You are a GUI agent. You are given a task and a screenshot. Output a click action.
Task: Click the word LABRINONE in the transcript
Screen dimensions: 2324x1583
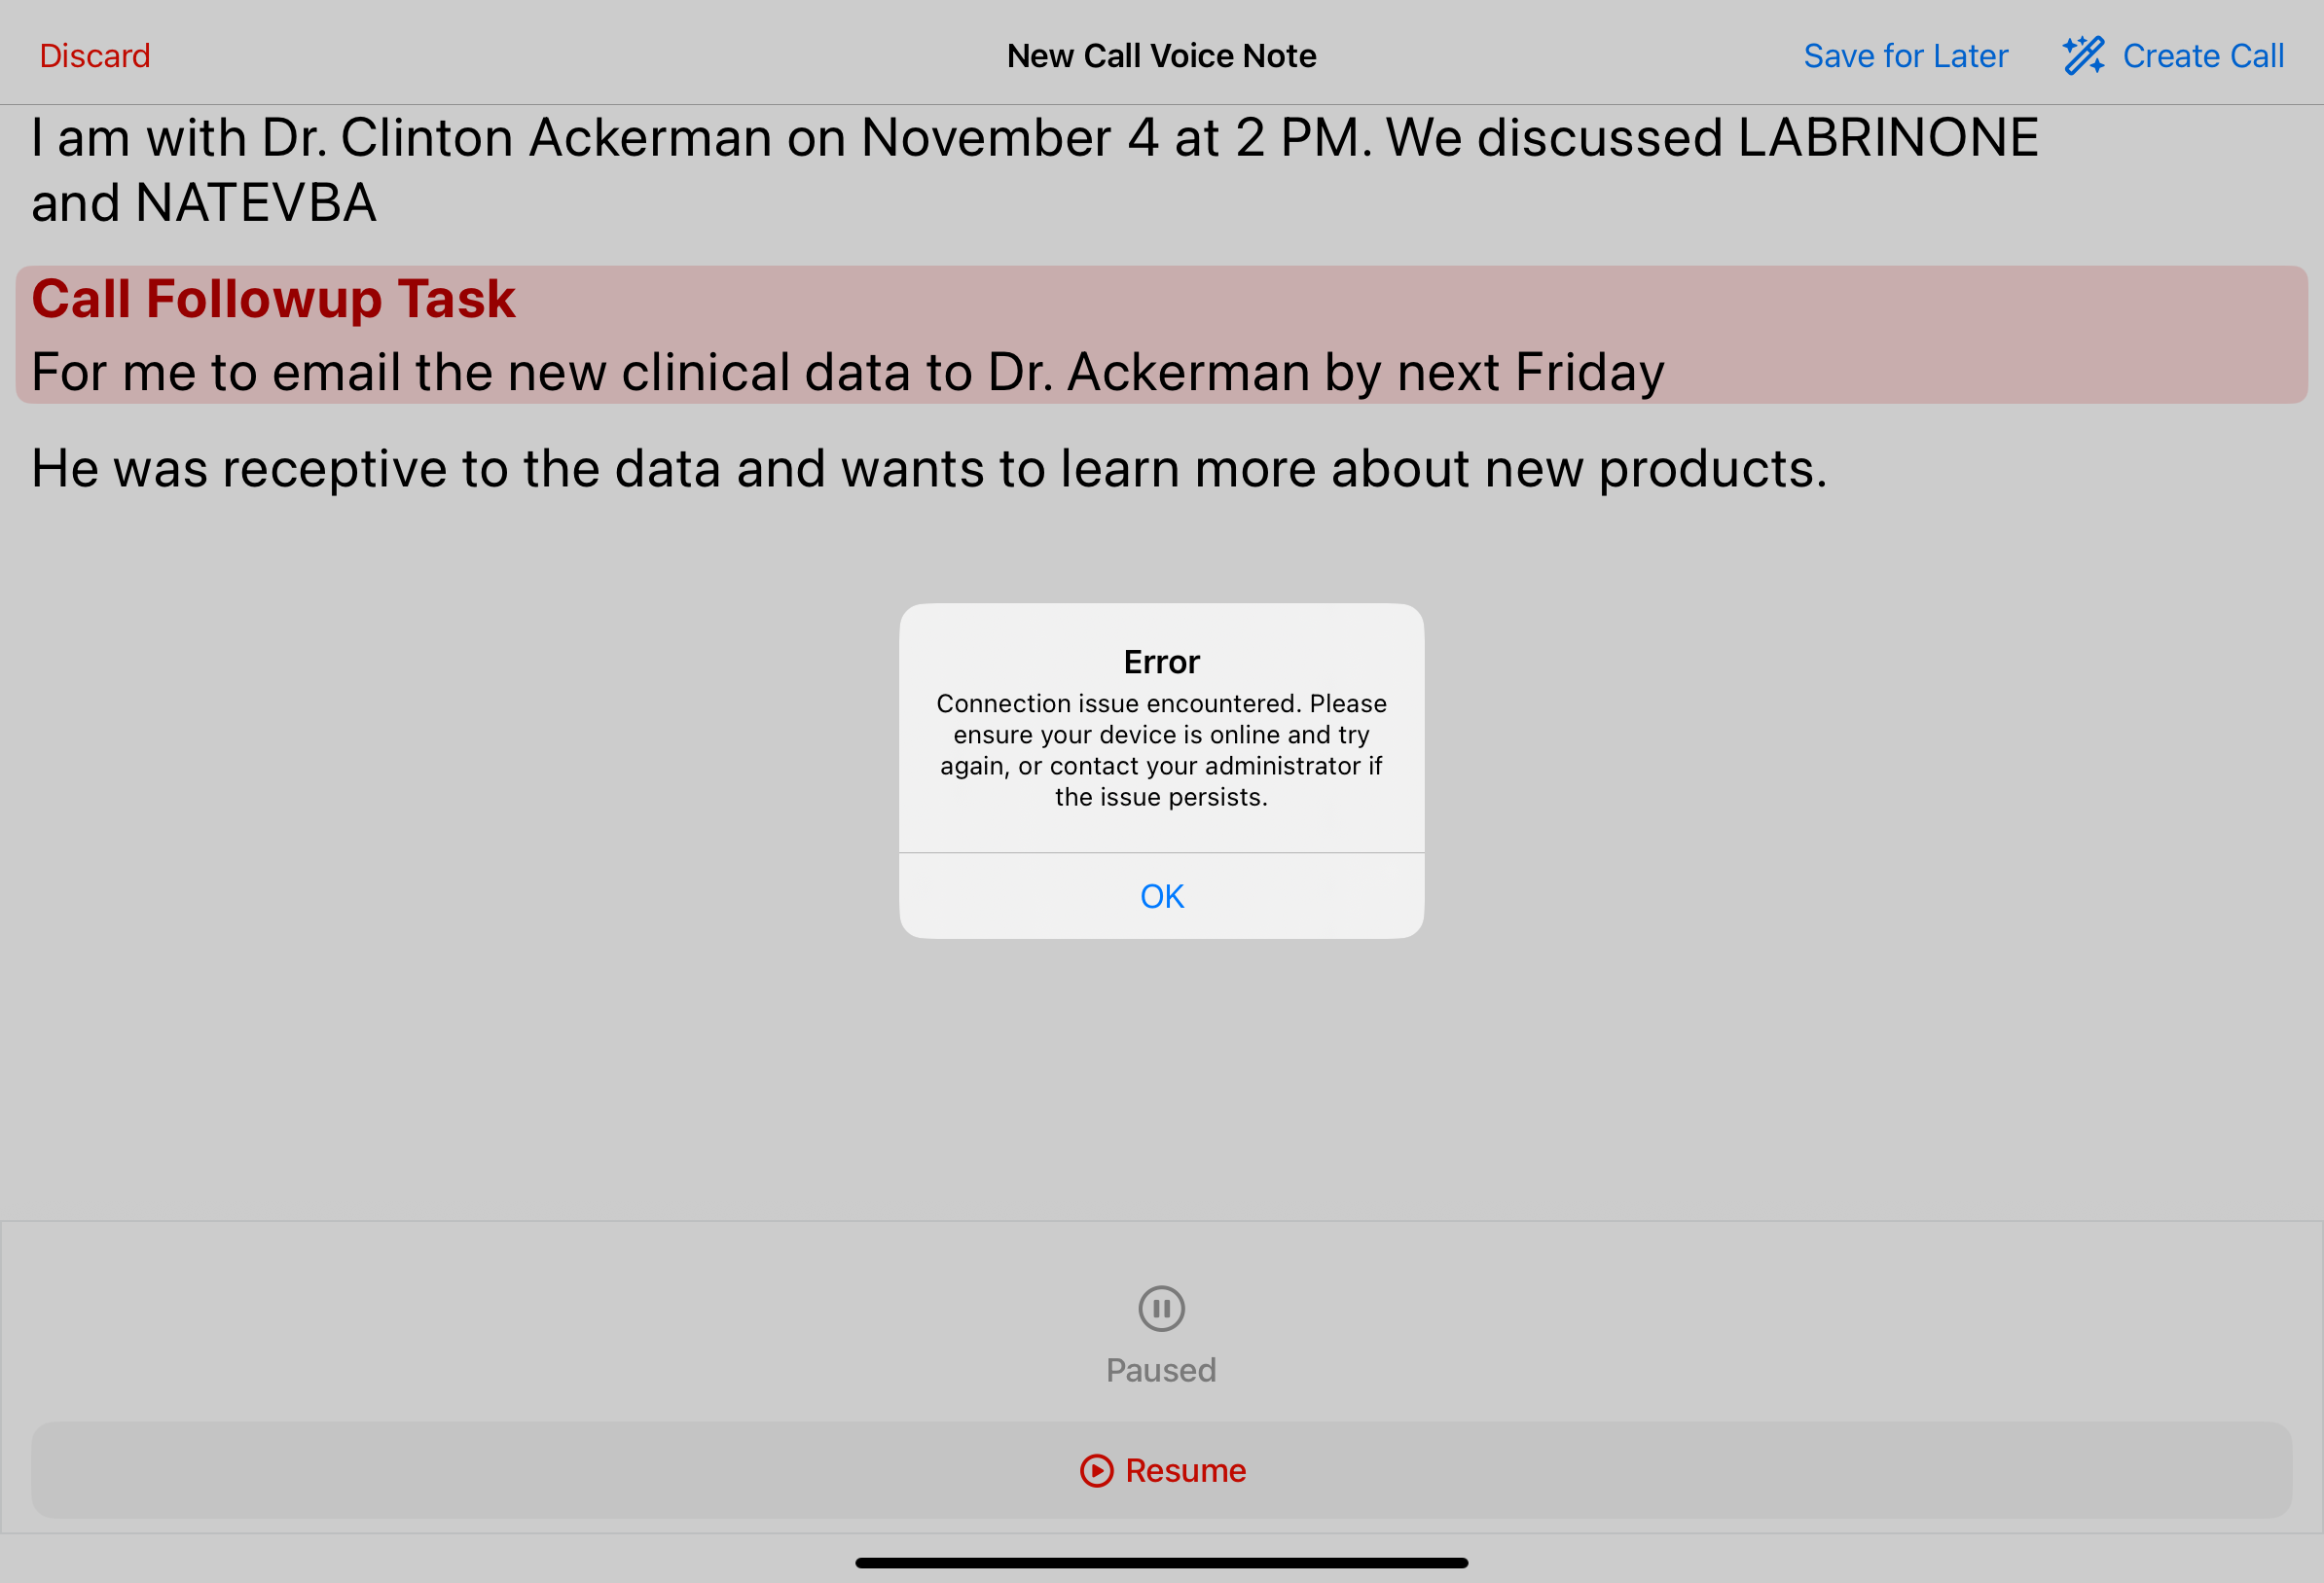[1887, 138]
